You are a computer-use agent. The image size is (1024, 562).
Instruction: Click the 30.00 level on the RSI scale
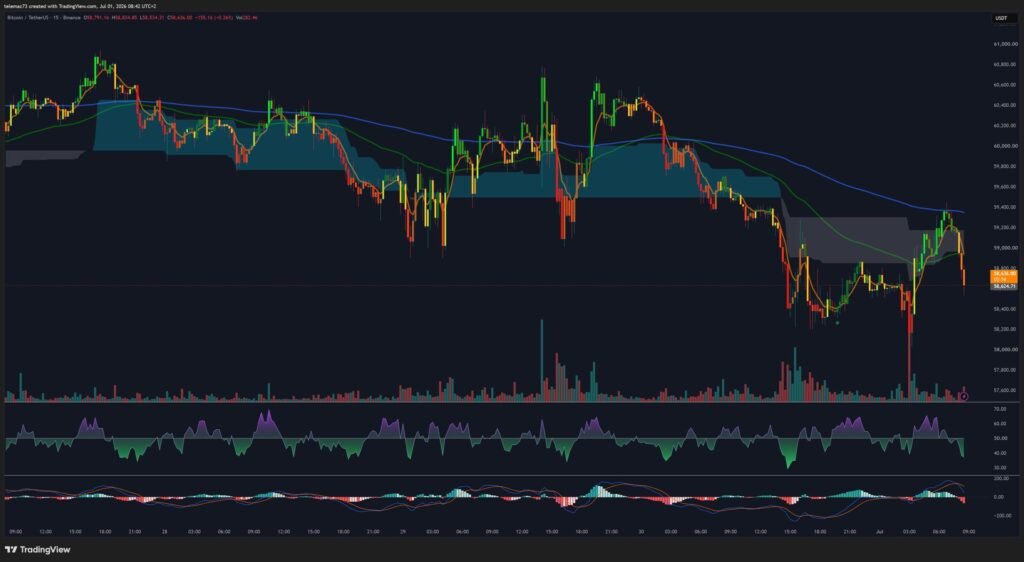pyautogui.click(x=1002, y=467)
